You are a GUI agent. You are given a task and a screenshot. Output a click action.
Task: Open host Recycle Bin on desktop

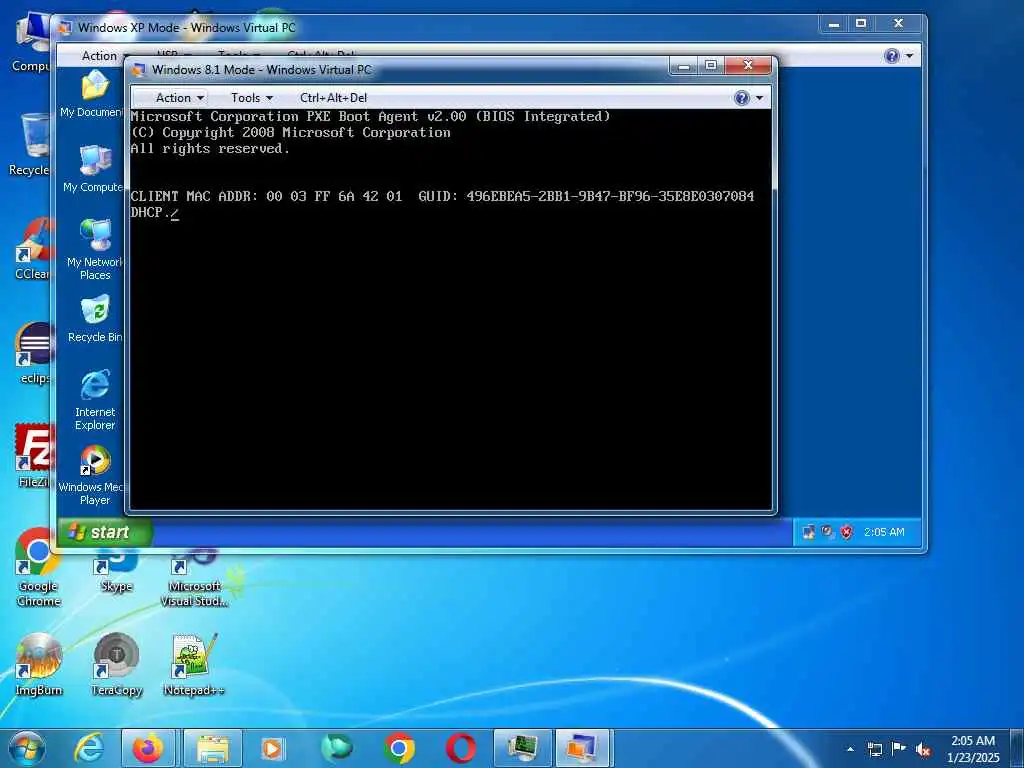pyautogui.click(x=29, y=145)
